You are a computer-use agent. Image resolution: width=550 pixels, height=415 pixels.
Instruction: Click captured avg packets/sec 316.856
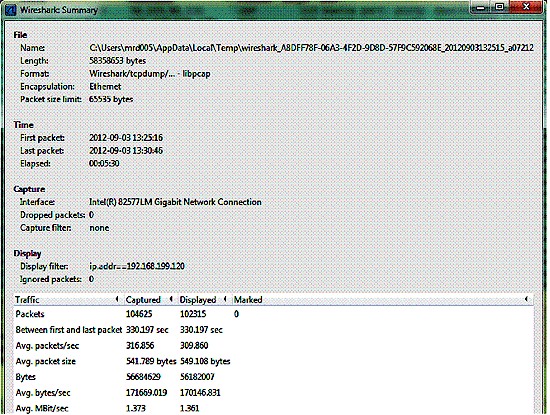(140, 346)
